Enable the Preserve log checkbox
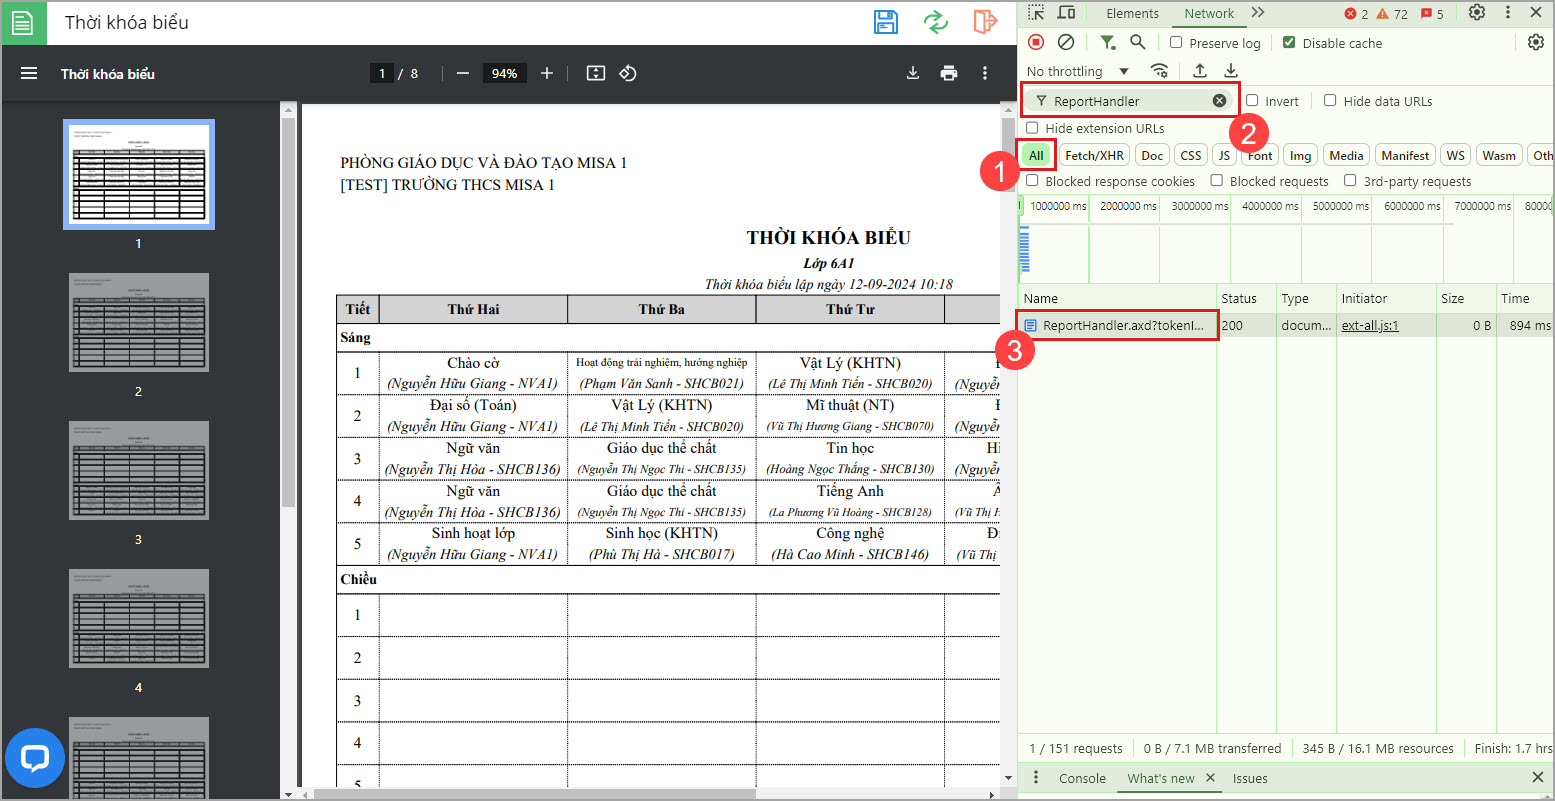1555x801 pixels. pos(1176,43)
